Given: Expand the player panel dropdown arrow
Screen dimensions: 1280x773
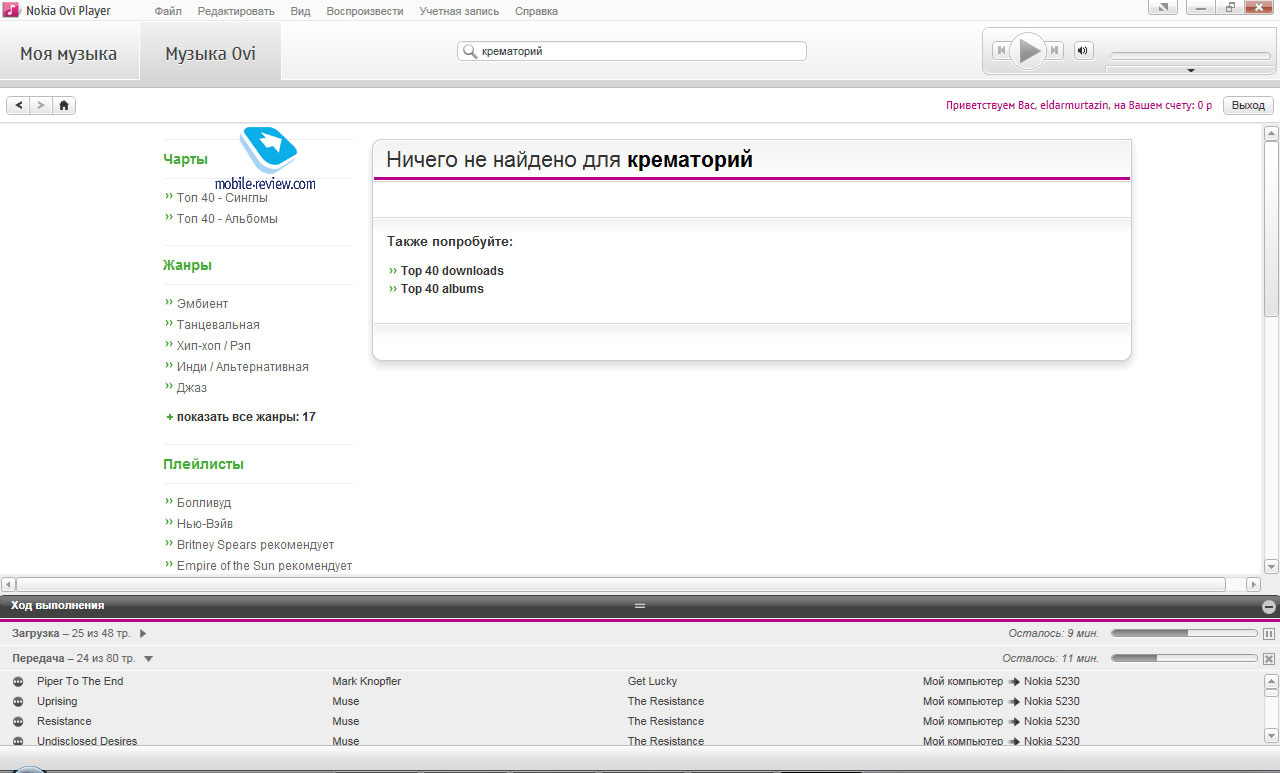Looking at the screenshot, I should (1190, 71).
